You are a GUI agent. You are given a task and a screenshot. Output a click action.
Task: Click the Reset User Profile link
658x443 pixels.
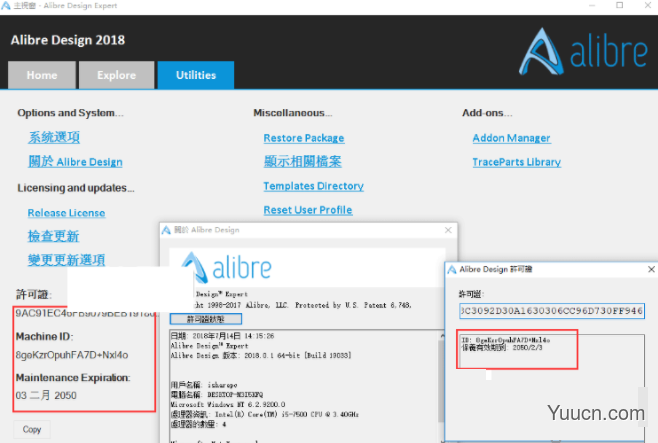click(308, 210)
